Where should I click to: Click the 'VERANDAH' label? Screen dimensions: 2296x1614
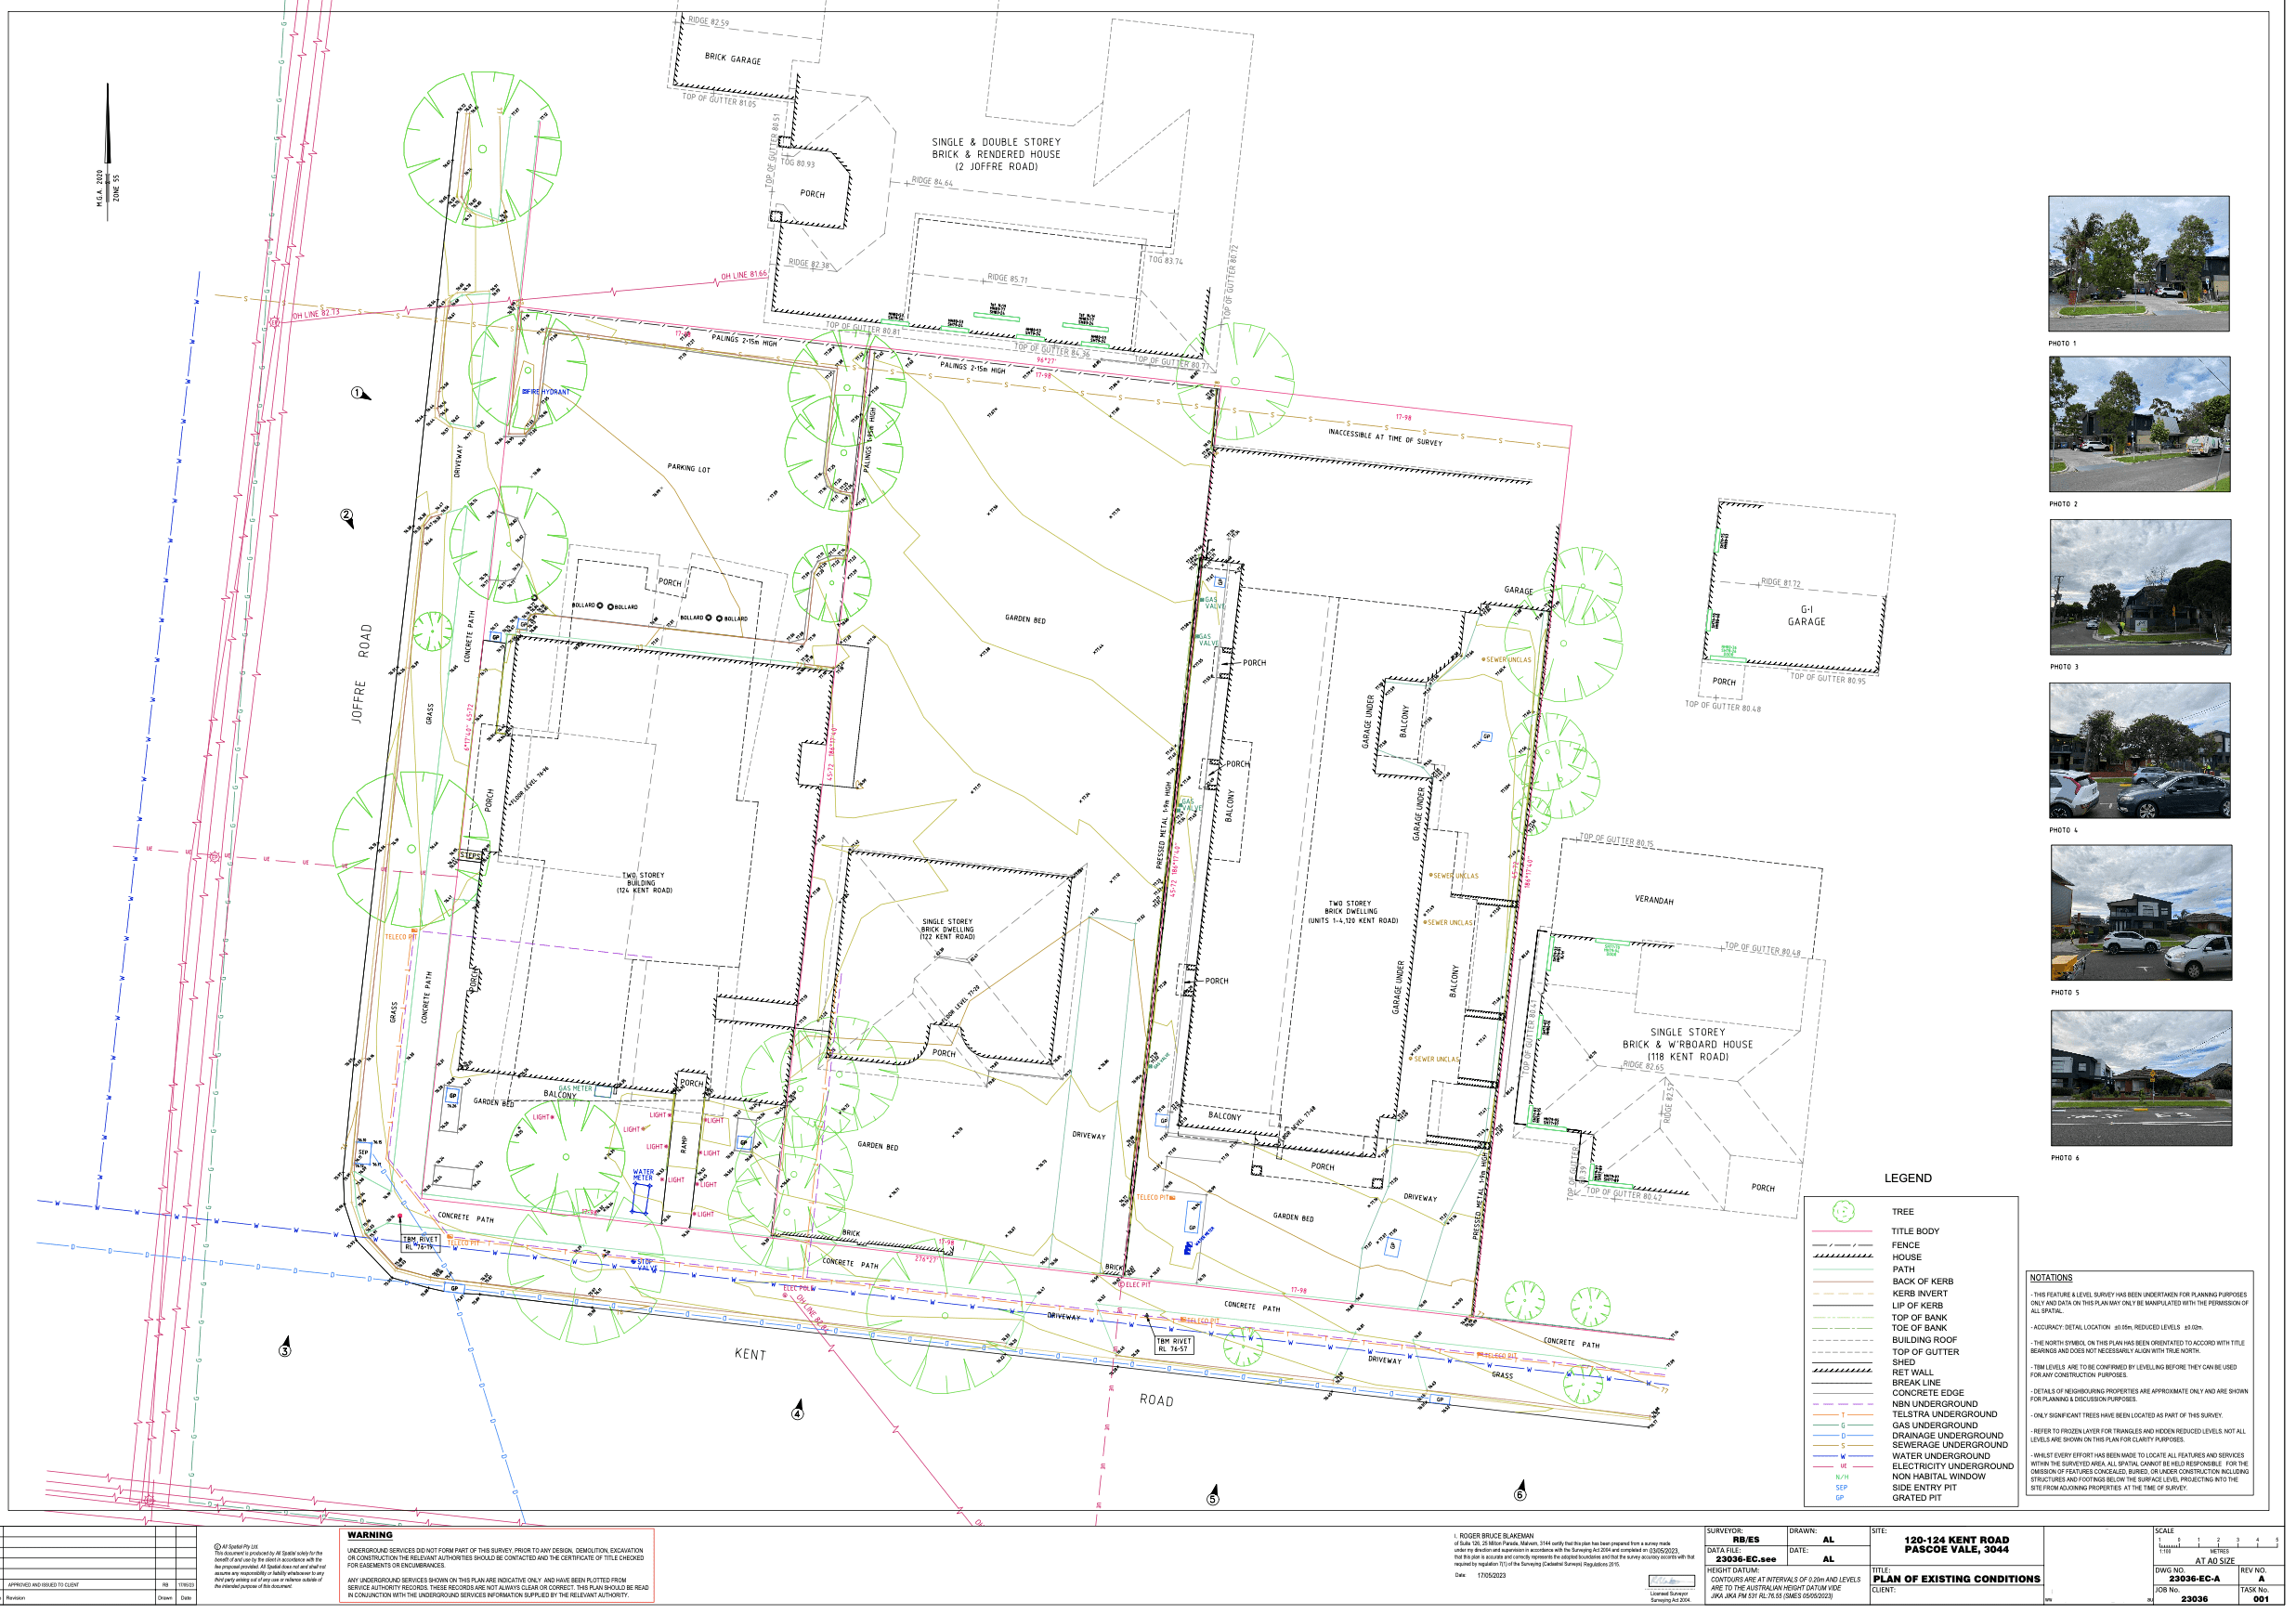(1654, 900)
